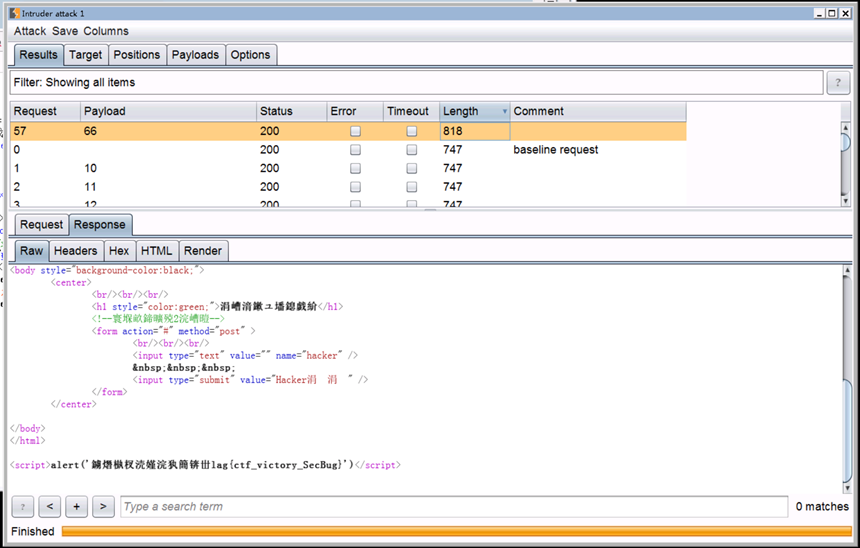Switch to the Results tab
The image size is (860, 548).
tap(38, 55)
